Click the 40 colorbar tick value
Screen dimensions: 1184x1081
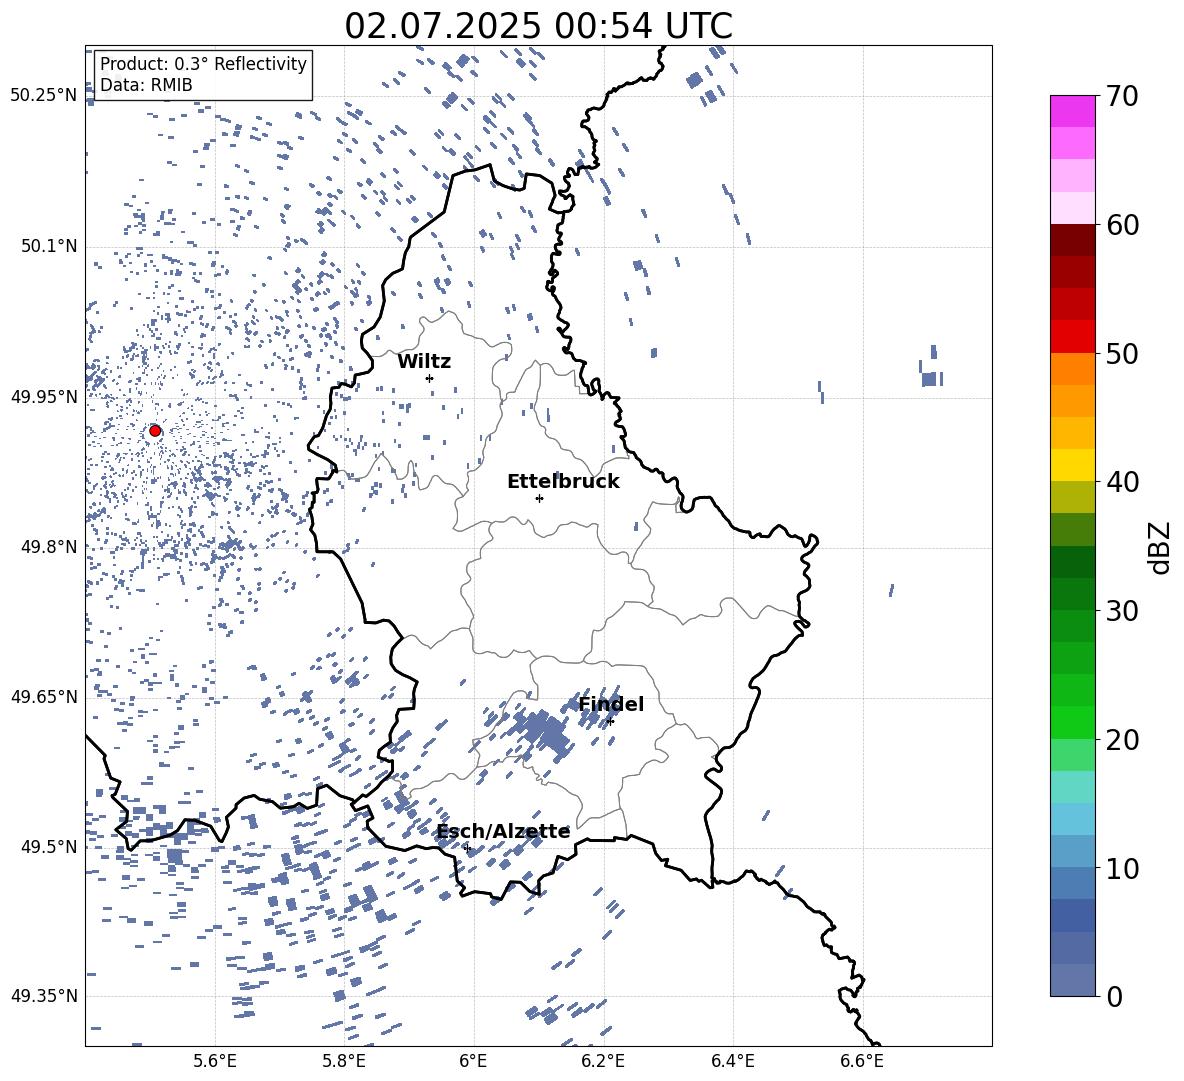1123,482
